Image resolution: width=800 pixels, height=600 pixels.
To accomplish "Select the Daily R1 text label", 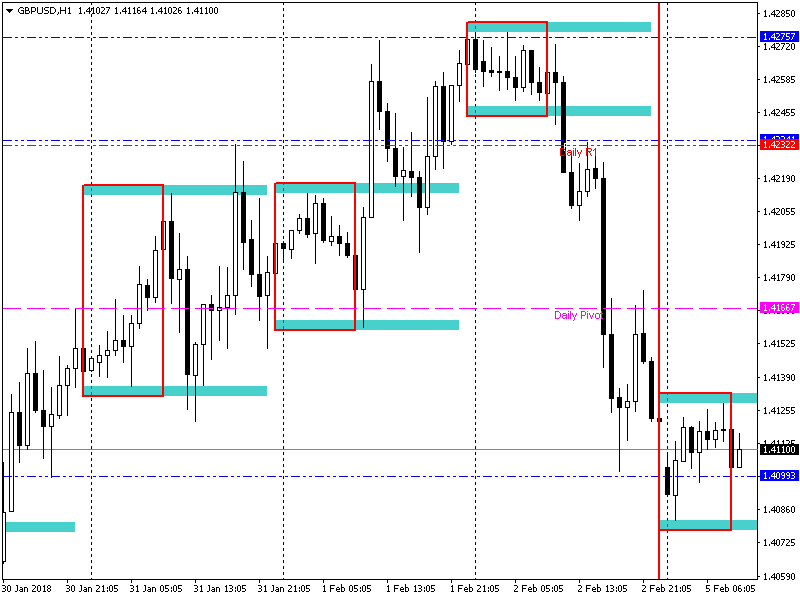I will [x=576, y=152].
